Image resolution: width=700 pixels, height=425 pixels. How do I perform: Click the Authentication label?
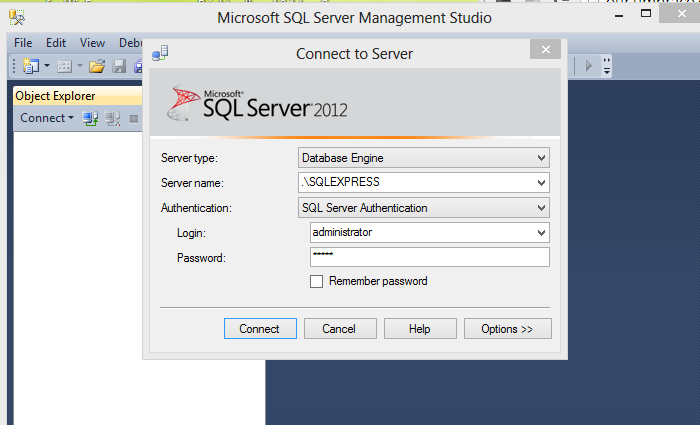(x=196, y=208)
